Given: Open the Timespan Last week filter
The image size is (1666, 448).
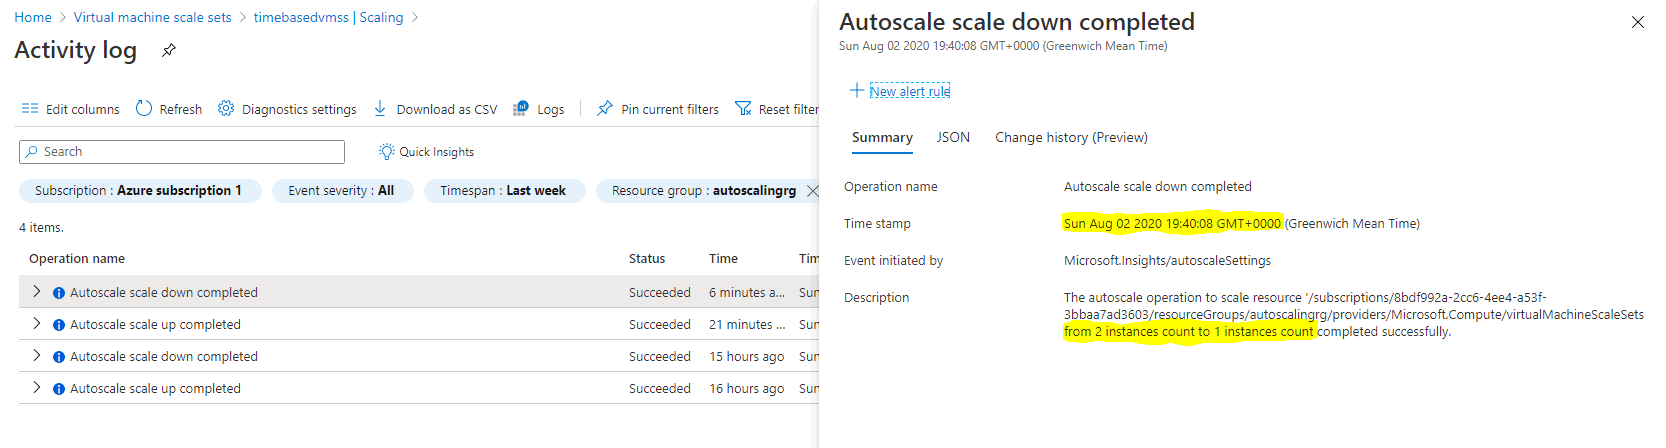Looking at the screenshot, I should (x=503, y=191).
